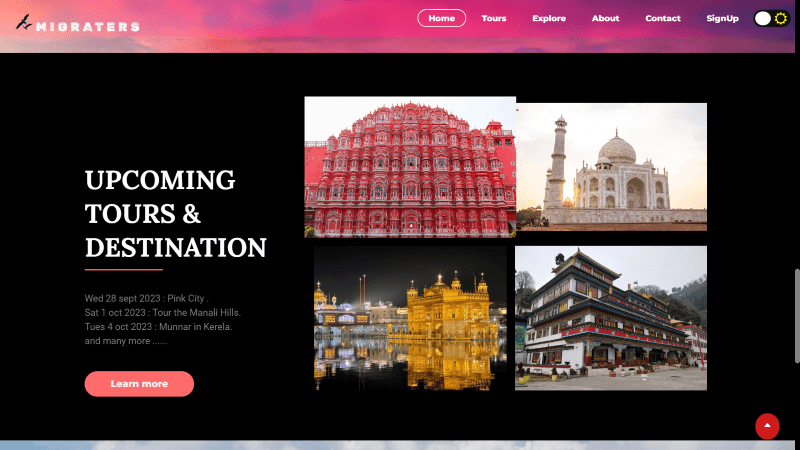The image size is (800, 450).
Task: Navigate to the About section
Action: point(605,18)
